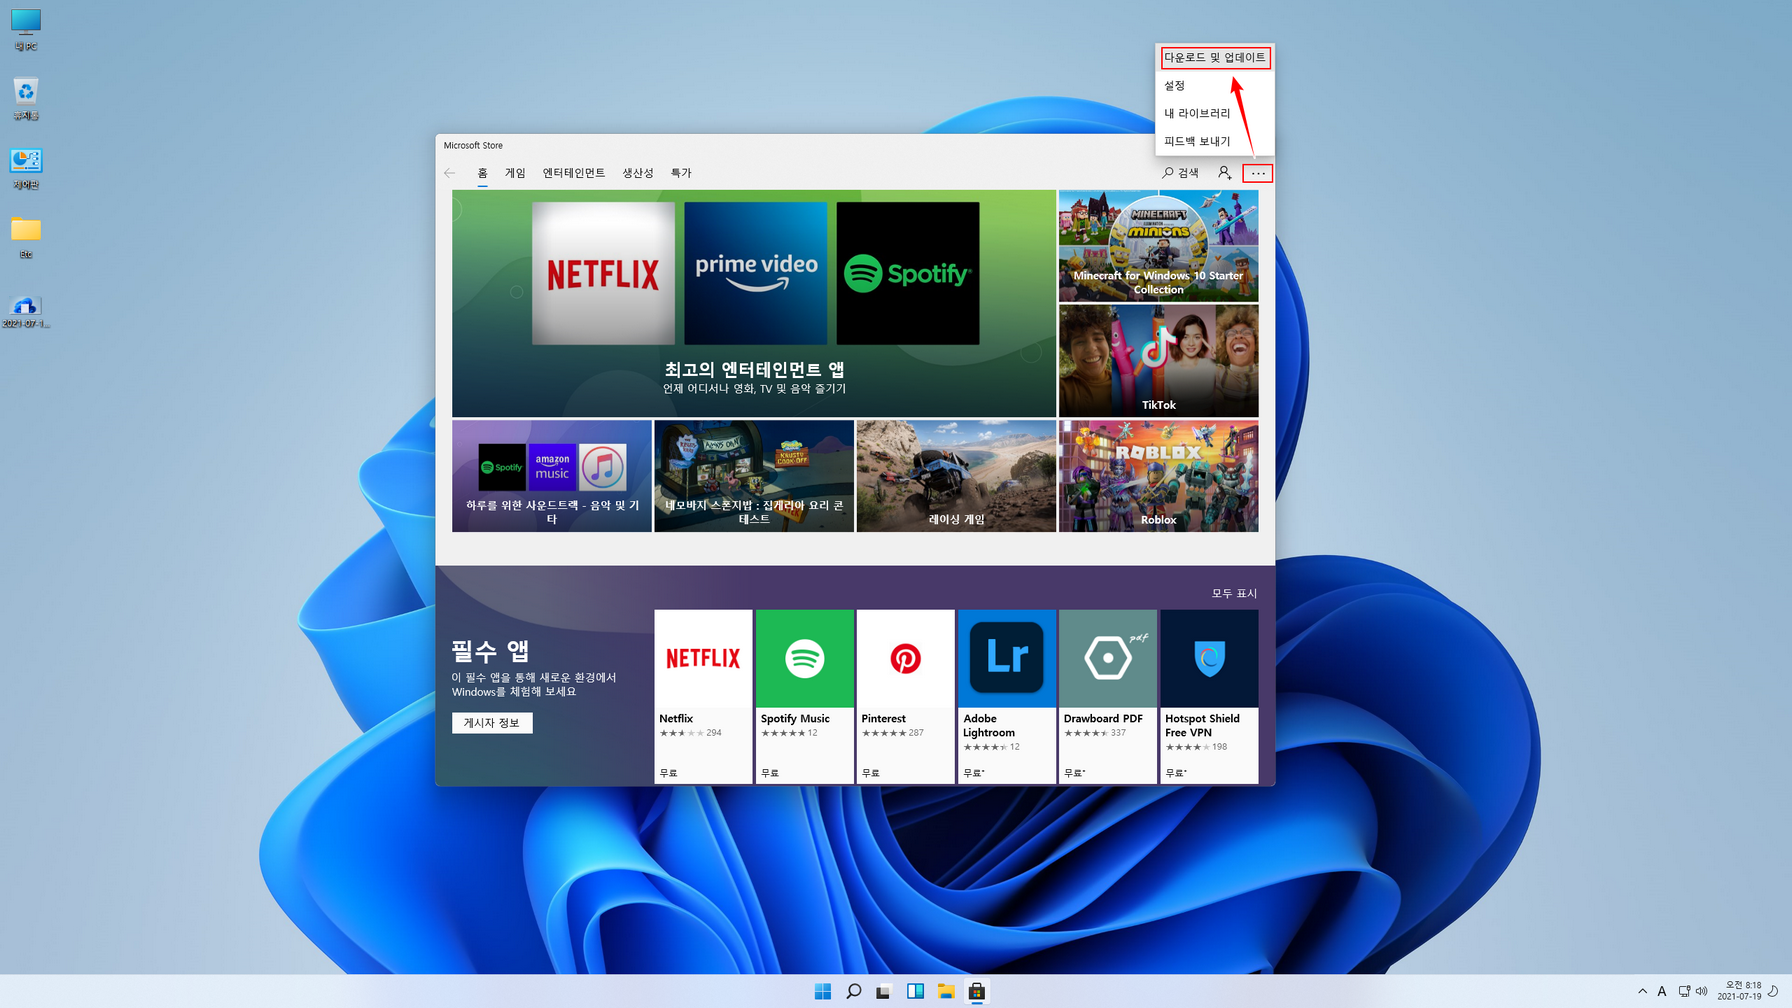Image resolution: width=1792 pixels, height=1008 pixels.
Task: Select the Control Panel desktop icon
Action: tap(26, 168)
